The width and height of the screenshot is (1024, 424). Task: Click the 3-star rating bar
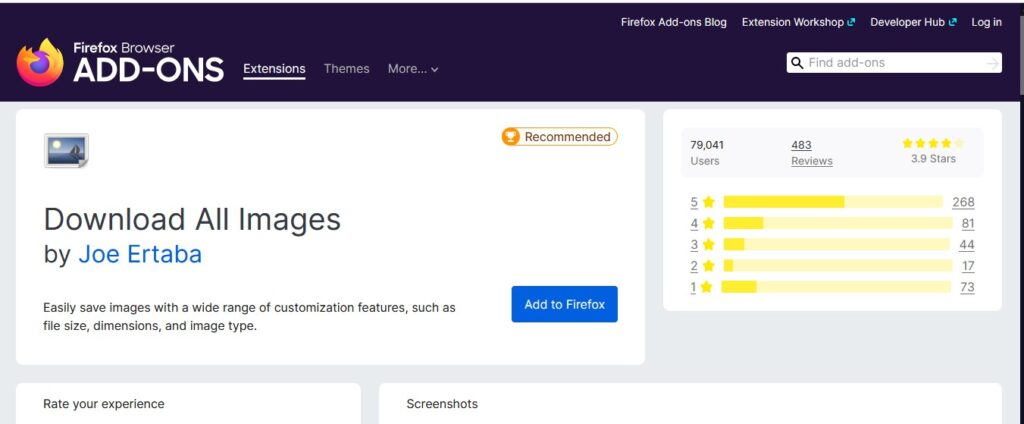(x=837, y=244)
